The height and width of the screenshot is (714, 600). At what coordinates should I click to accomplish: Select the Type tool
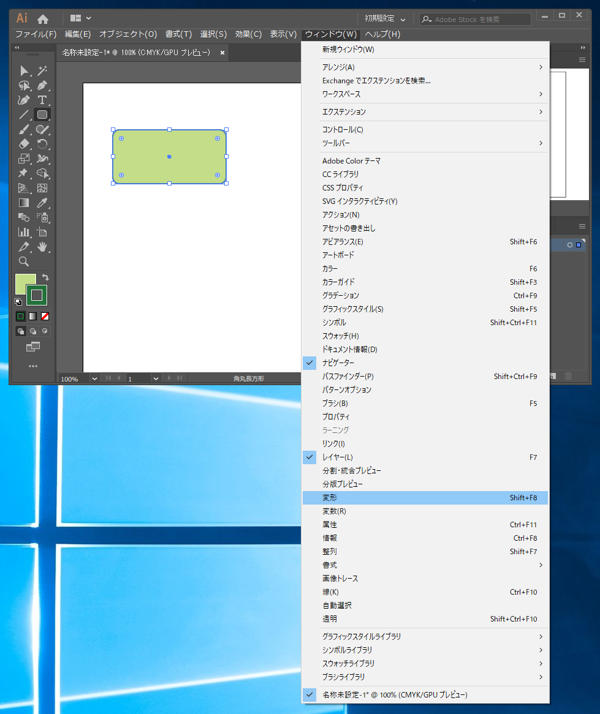[x=42, y=100]
